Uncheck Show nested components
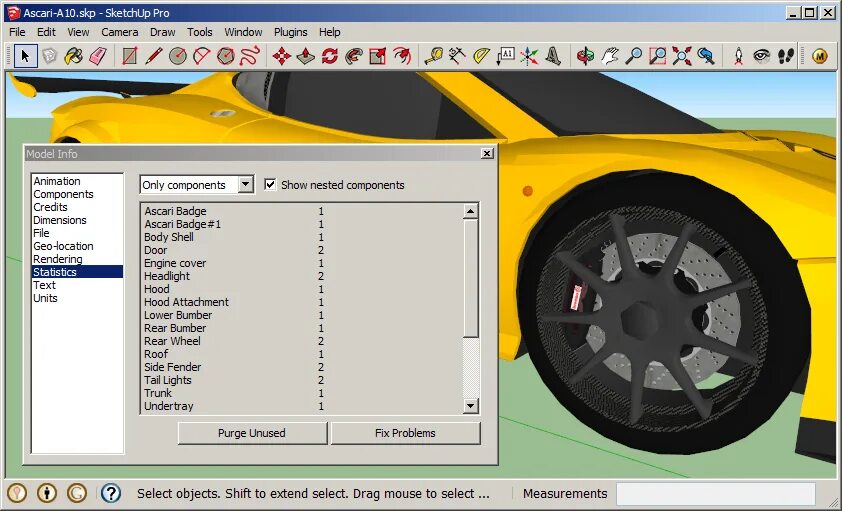This screenshot has width=842, height=511. click(x=270, y=185)
